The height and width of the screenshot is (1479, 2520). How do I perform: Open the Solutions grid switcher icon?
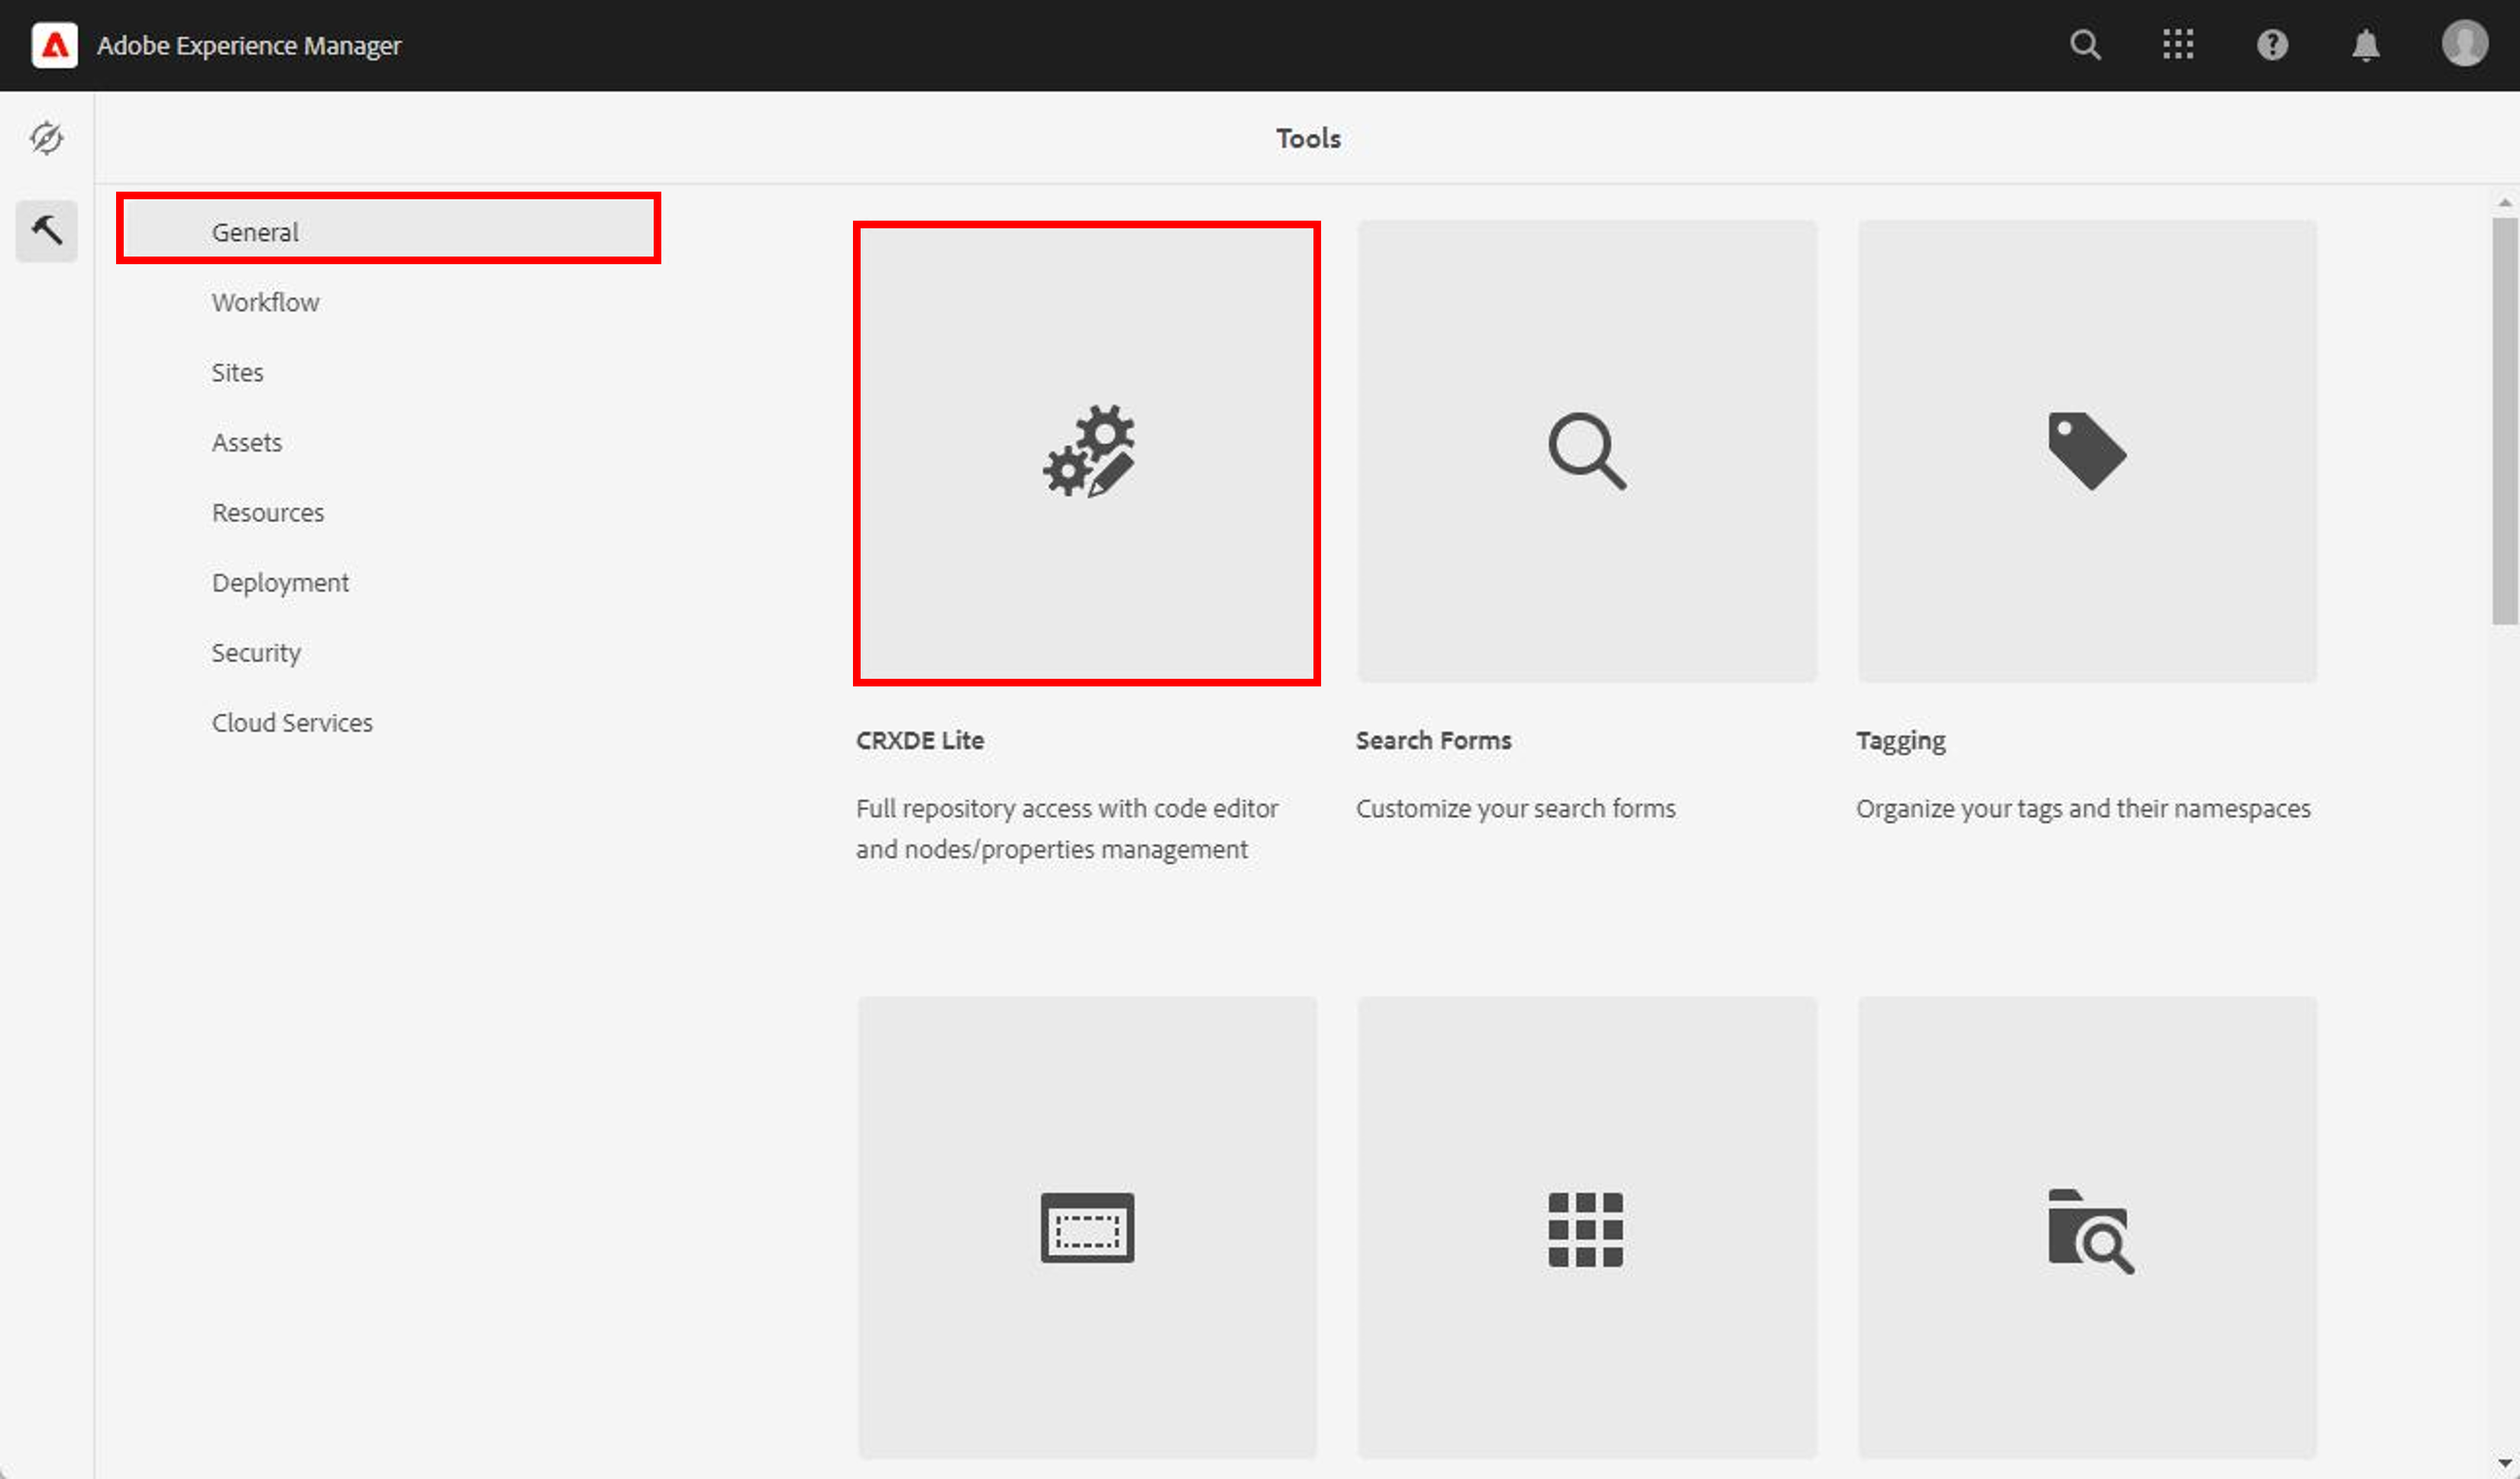click(2177, 45)
